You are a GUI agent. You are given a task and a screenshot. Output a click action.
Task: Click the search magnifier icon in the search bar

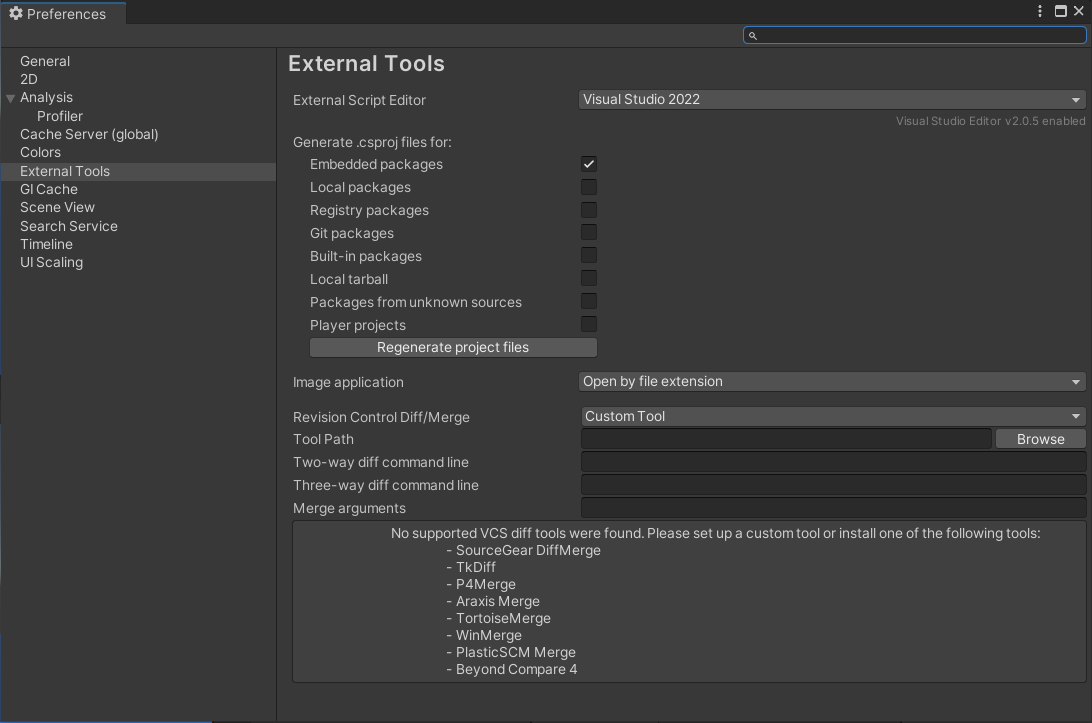tap(753, 34)
